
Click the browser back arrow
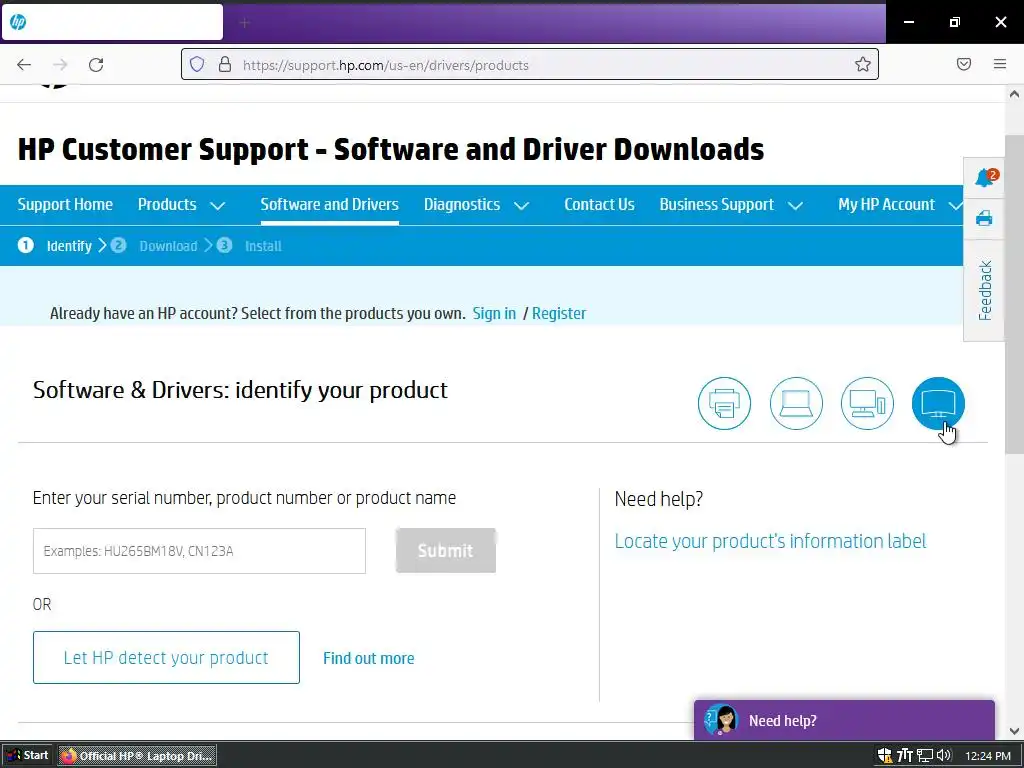tap(24, 65)
